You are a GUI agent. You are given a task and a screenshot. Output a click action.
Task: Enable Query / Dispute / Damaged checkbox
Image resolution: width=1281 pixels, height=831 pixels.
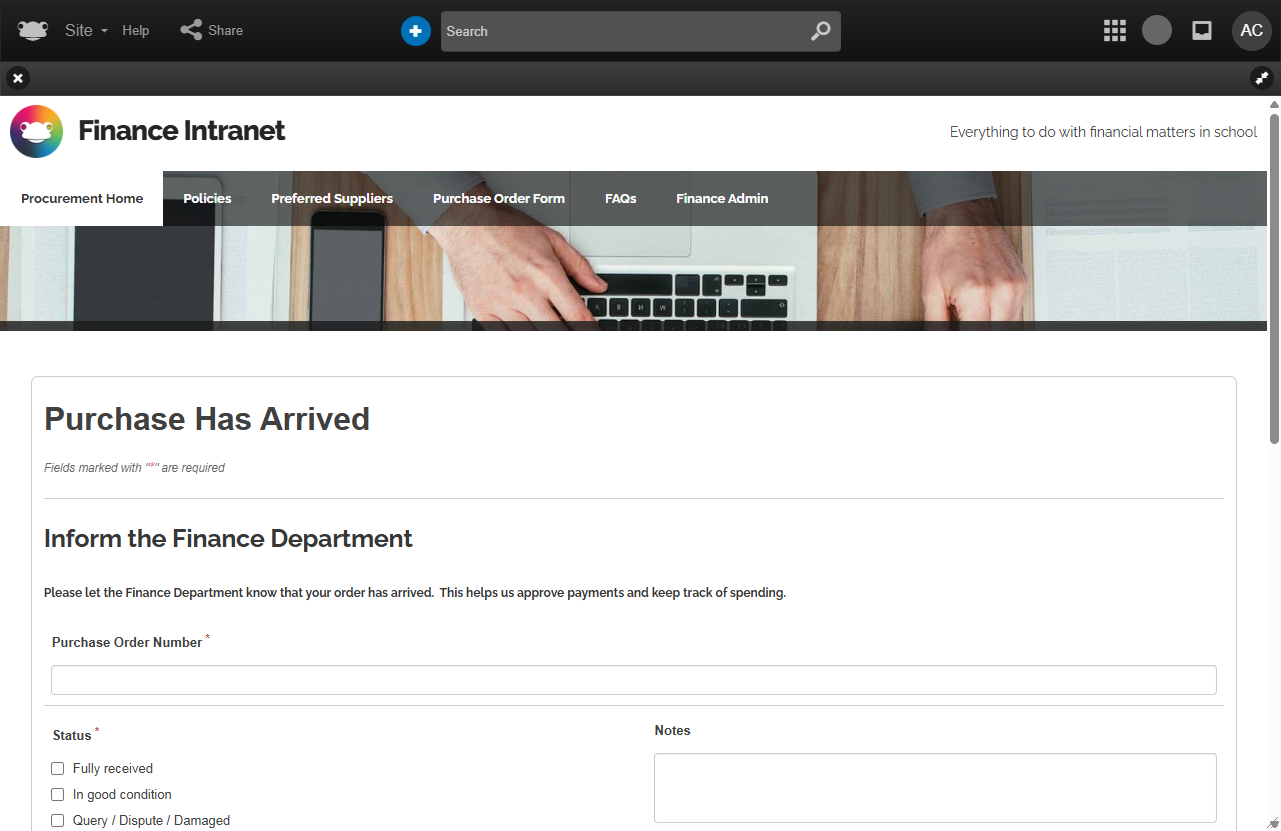[x=58, y=821]
